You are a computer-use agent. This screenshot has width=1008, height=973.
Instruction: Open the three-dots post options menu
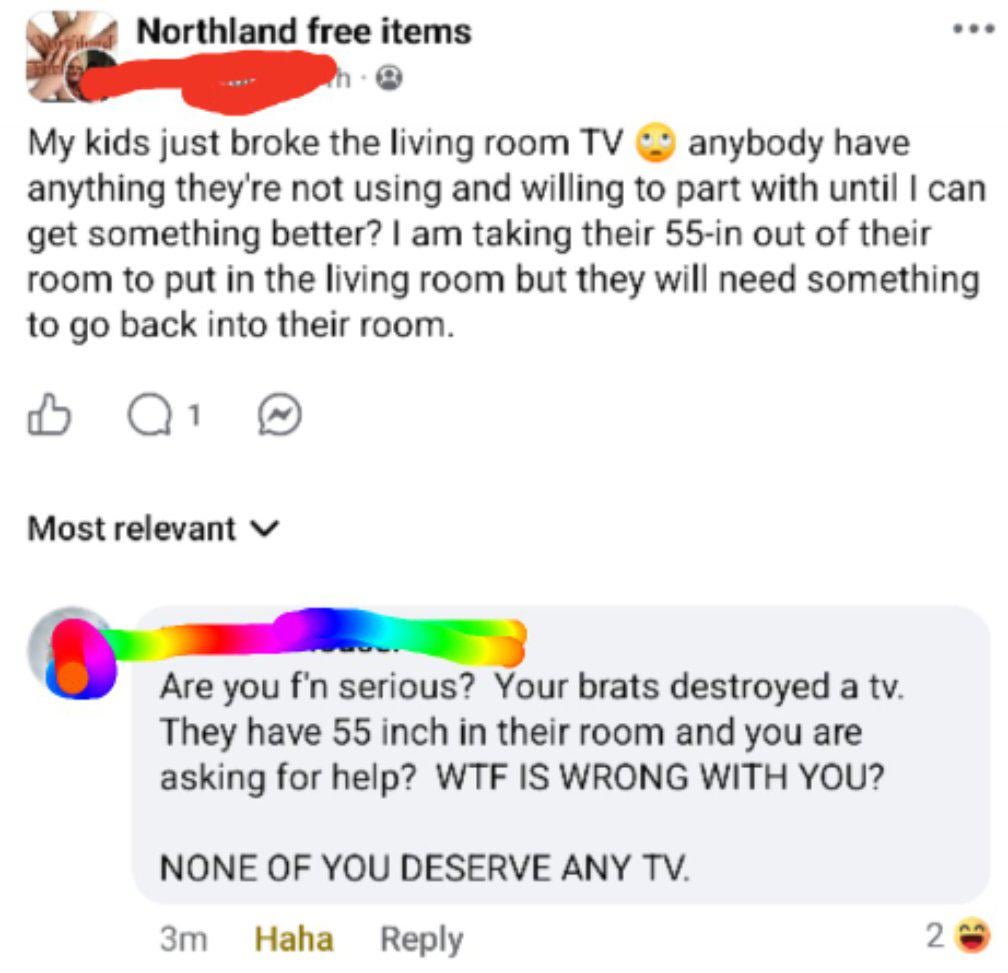coord(973,30)
